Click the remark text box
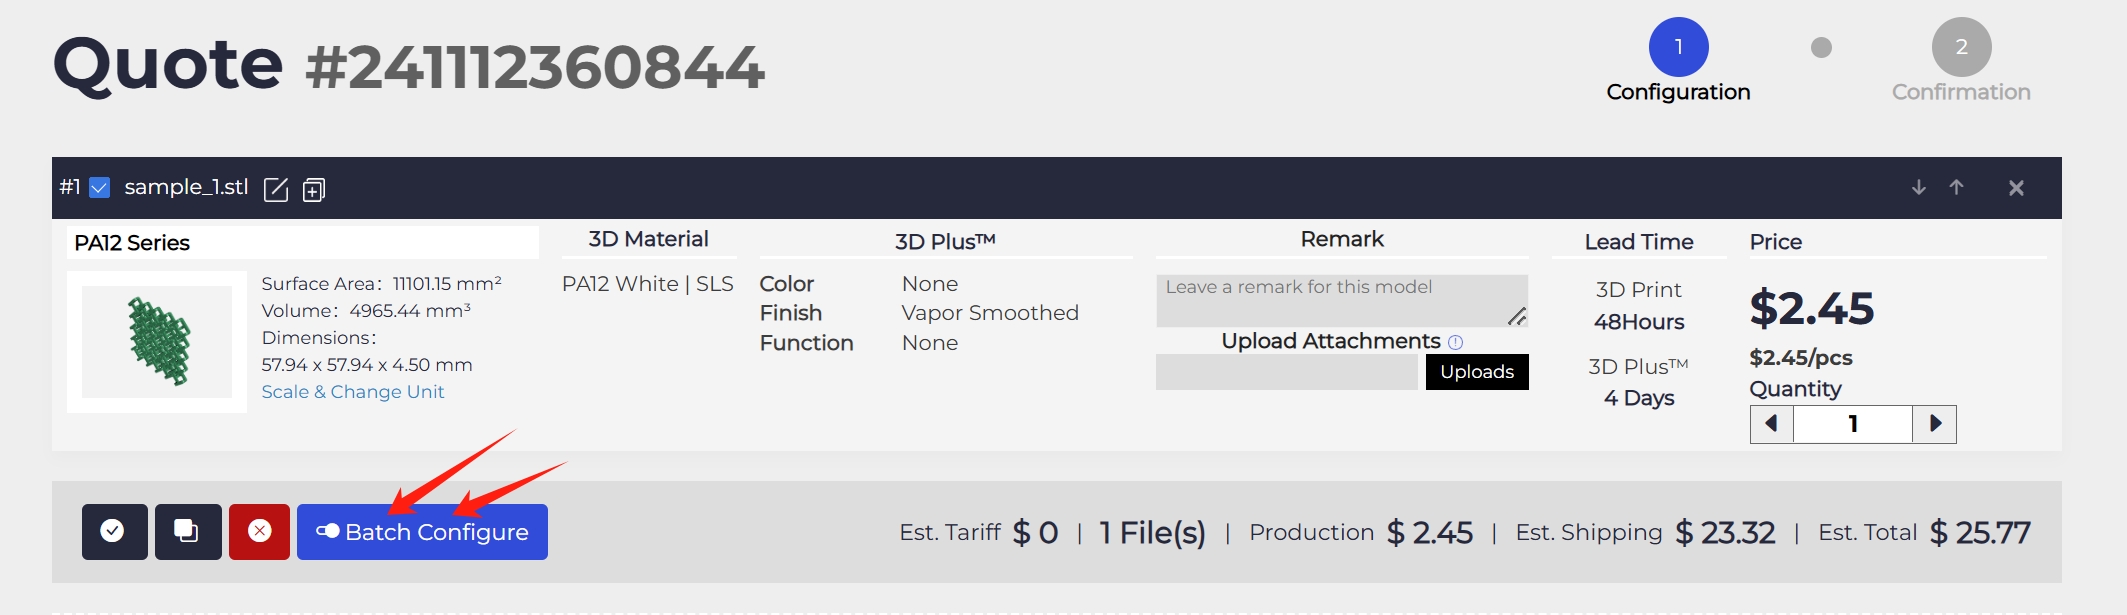The image size is (2127, 615). [1340, 300]
